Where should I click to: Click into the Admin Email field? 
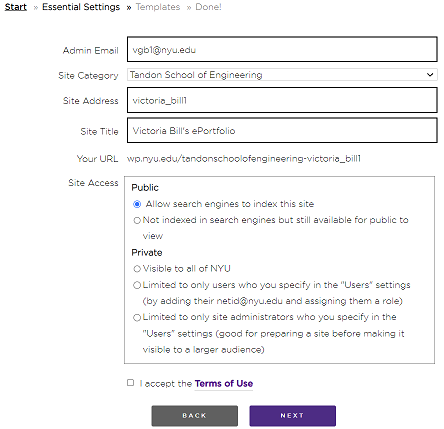[x=282, y=49]
